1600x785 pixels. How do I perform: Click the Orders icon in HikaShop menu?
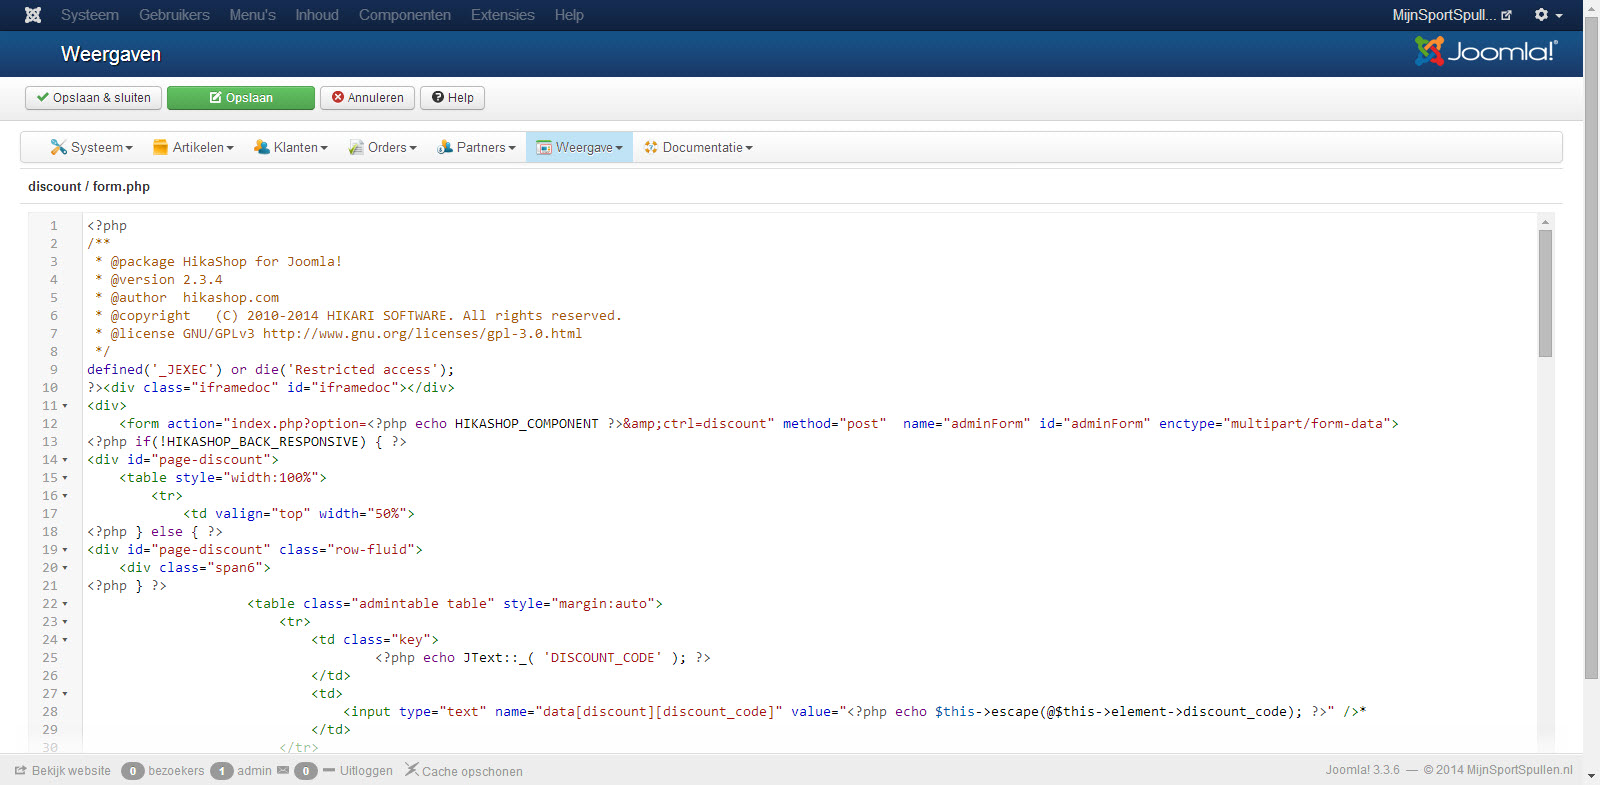356,147
